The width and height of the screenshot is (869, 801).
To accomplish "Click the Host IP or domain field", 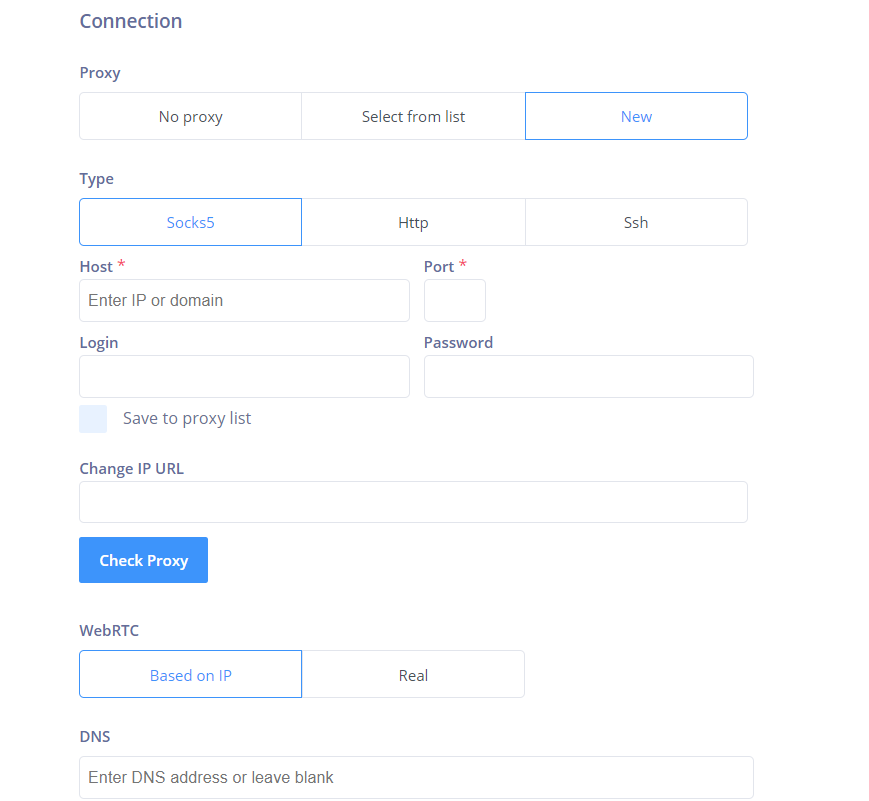I will click(x=244, y=300).
